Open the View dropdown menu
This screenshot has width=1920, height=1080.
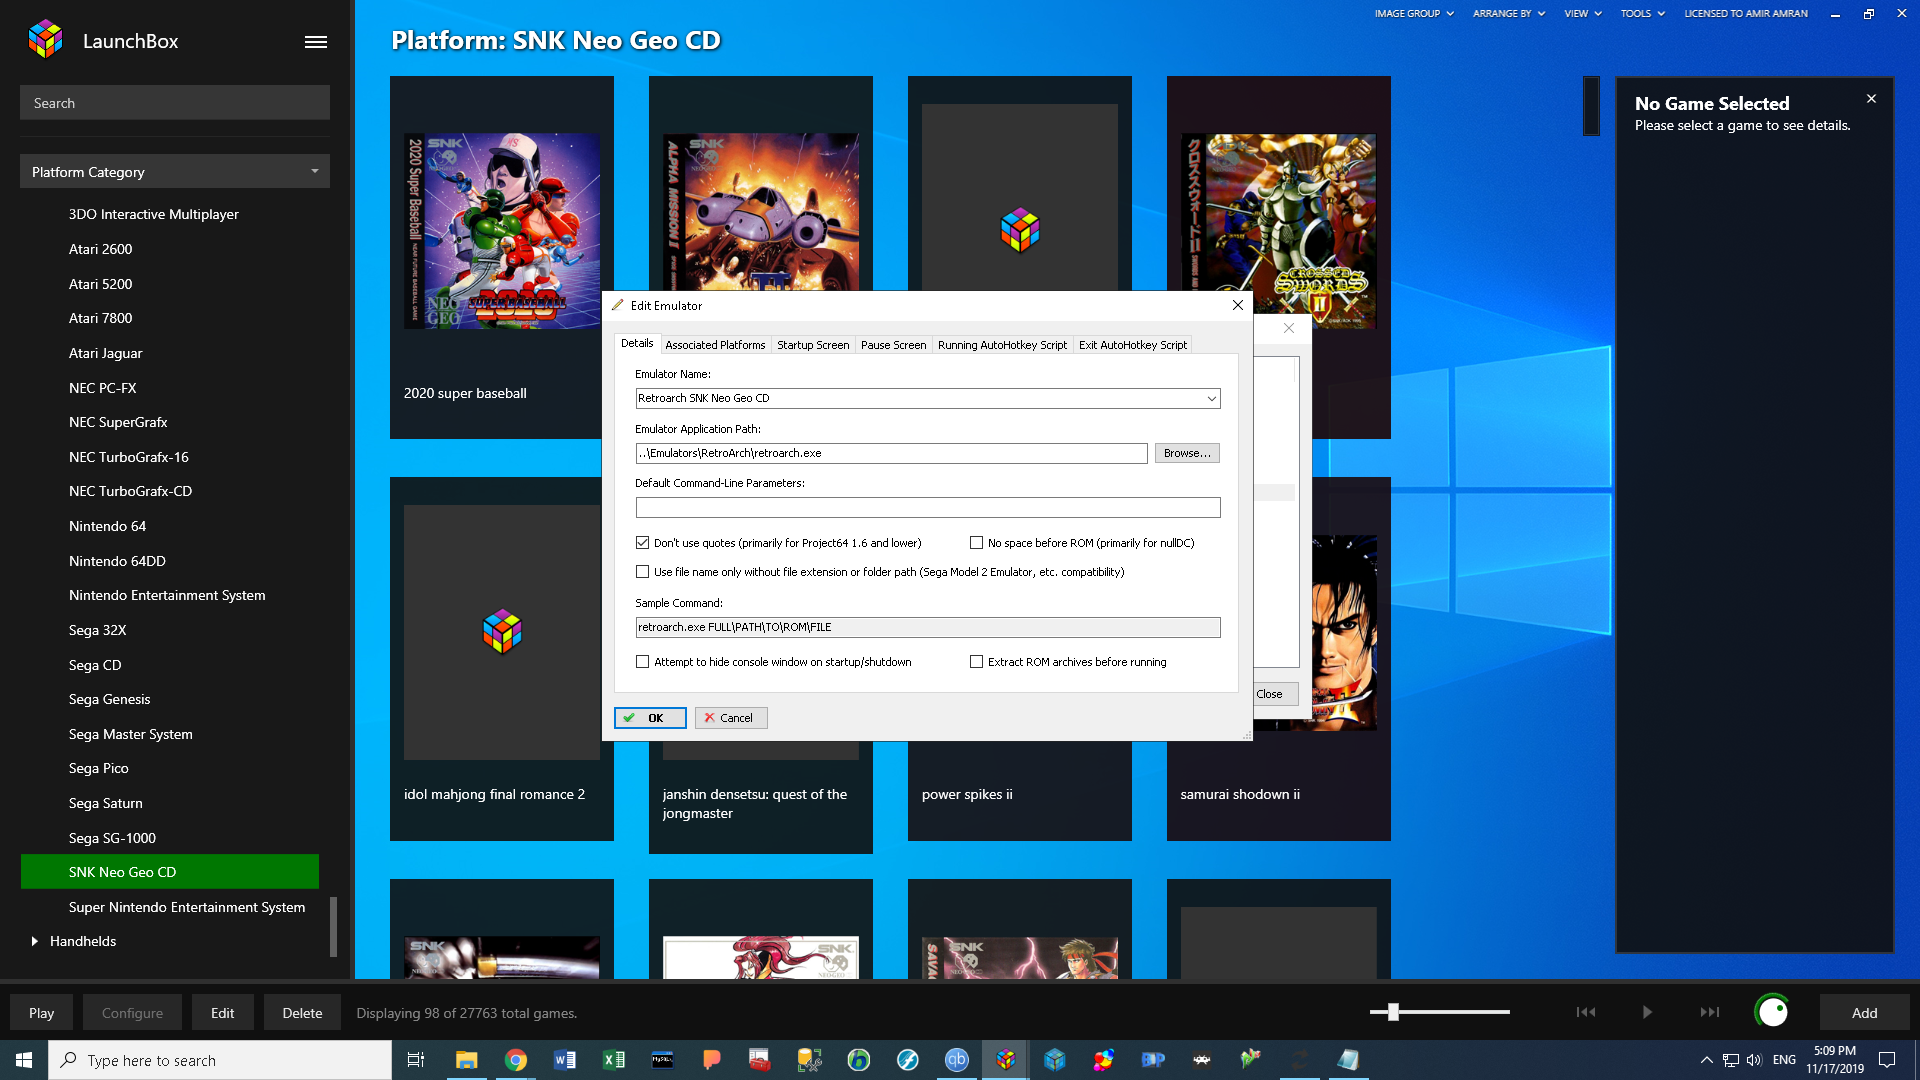[1583, 14]
